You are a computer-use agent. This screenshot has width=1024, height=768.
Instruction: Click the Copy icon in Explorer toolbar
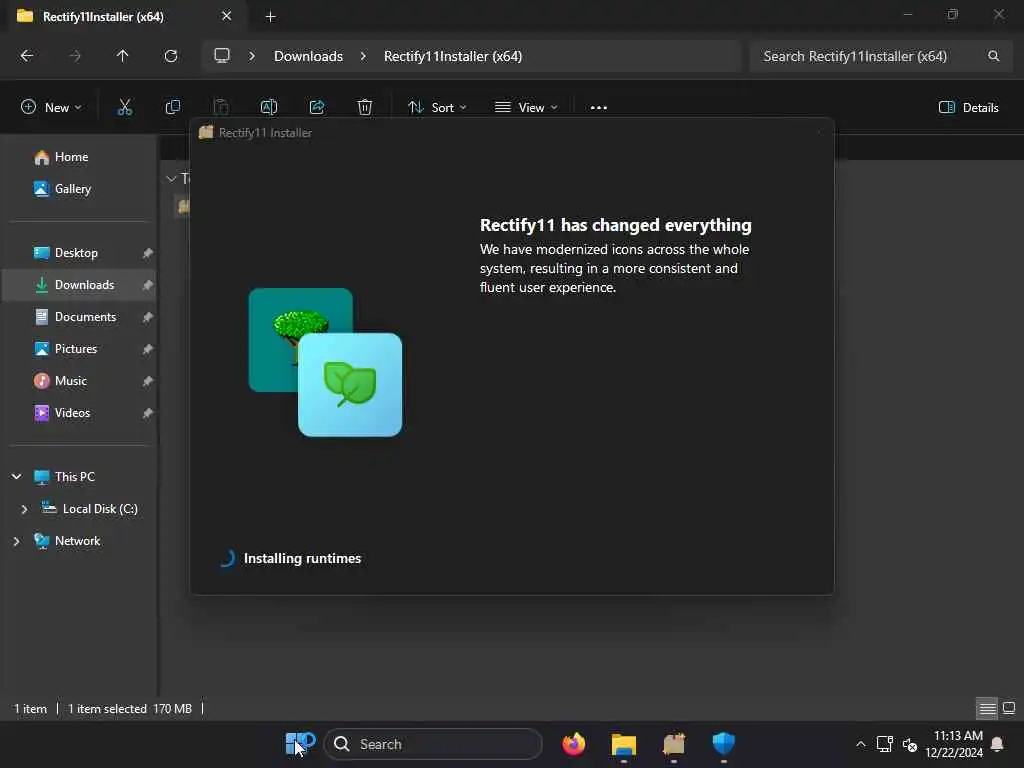coord(172,107)
